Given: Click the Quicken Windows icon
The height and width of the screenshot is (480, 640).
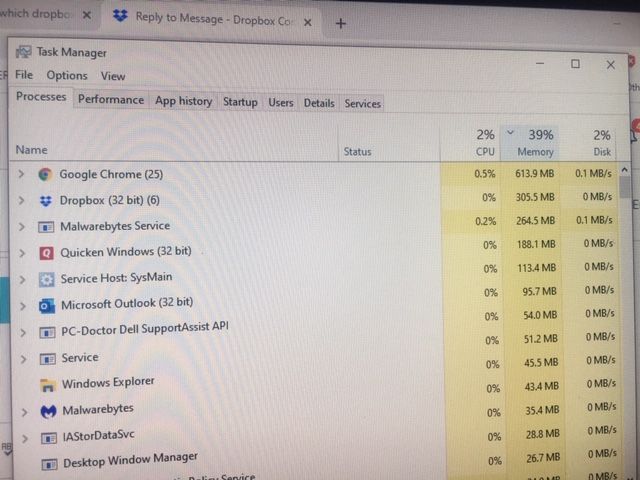Looking at the screenshot, I should tap(47, 253).
